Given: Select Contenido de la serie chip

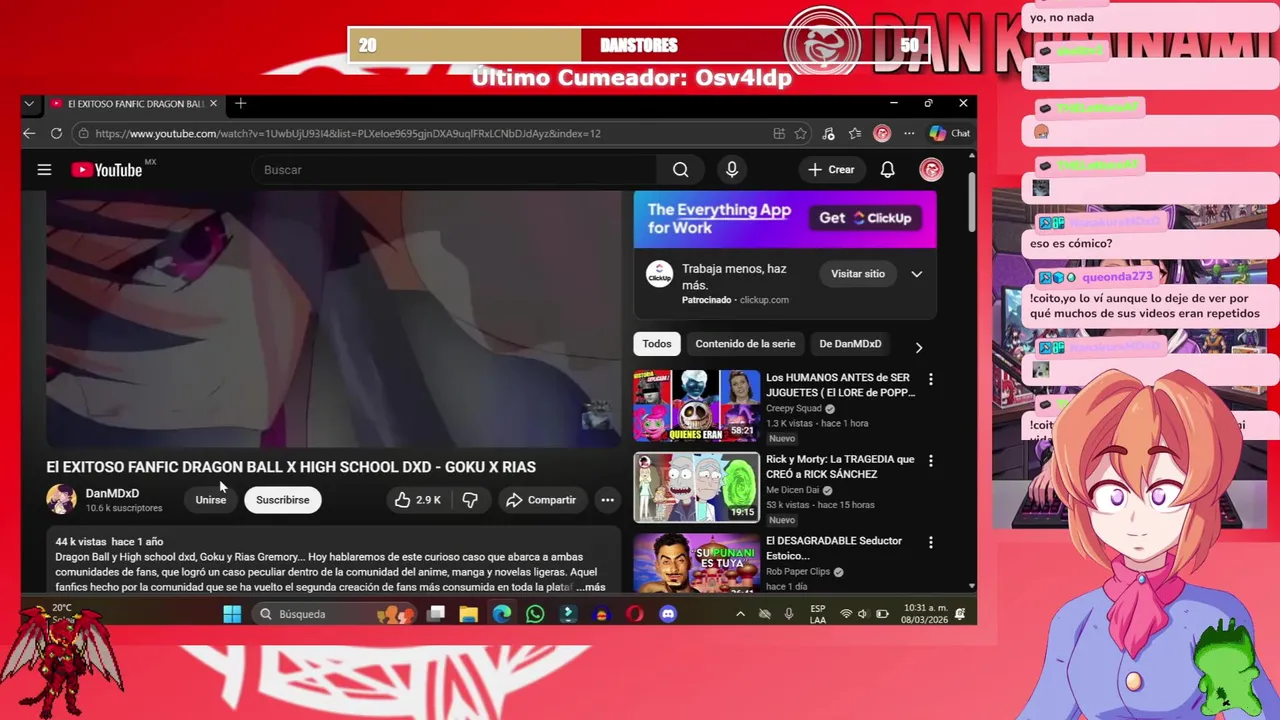Looking at the screenshot, I should 745,344.
